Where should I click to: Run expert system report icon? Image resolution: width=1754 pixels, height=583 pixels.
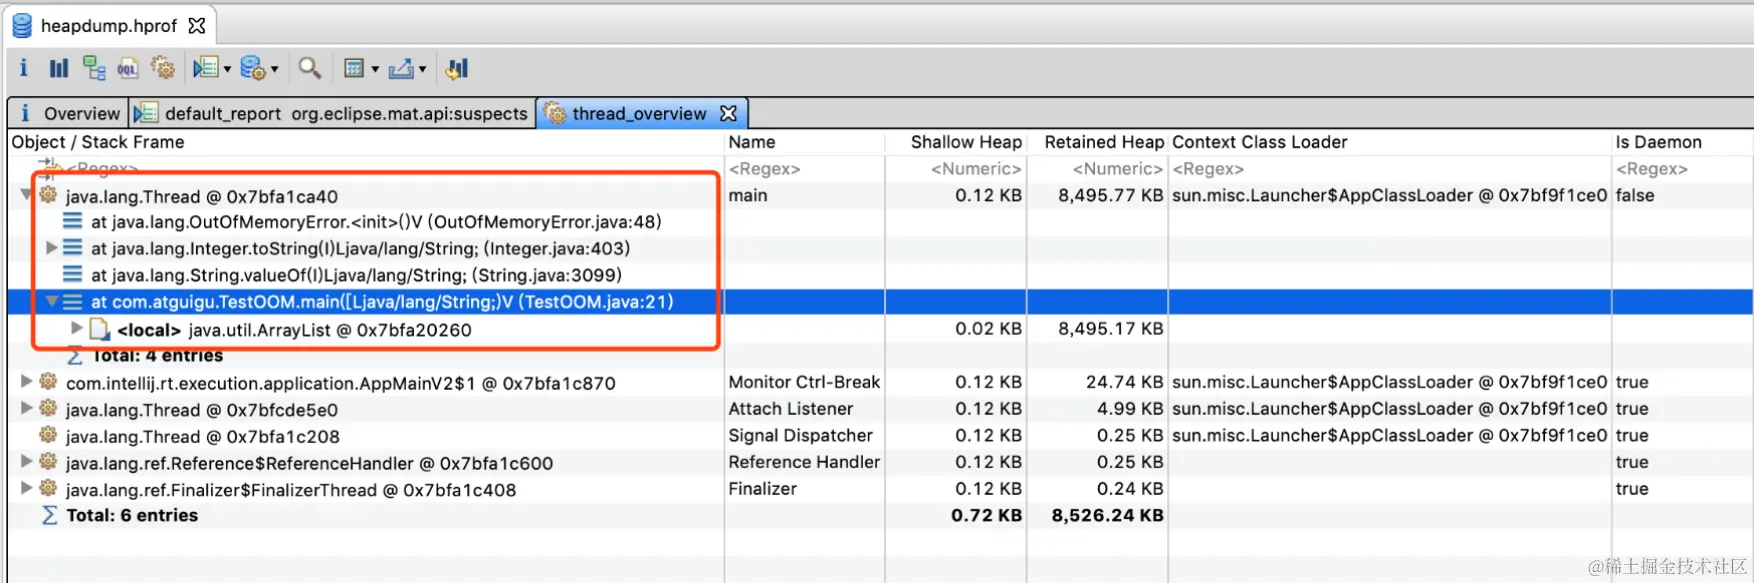(x=205, y=68)
